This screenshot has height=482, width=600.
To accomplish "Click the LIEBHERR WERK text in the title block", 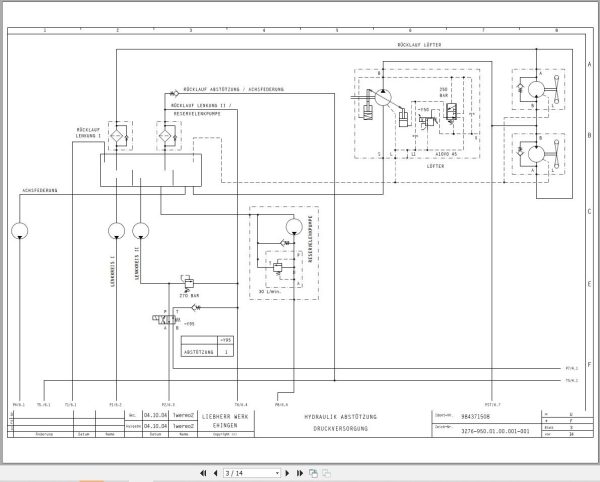I will [225, 417].
